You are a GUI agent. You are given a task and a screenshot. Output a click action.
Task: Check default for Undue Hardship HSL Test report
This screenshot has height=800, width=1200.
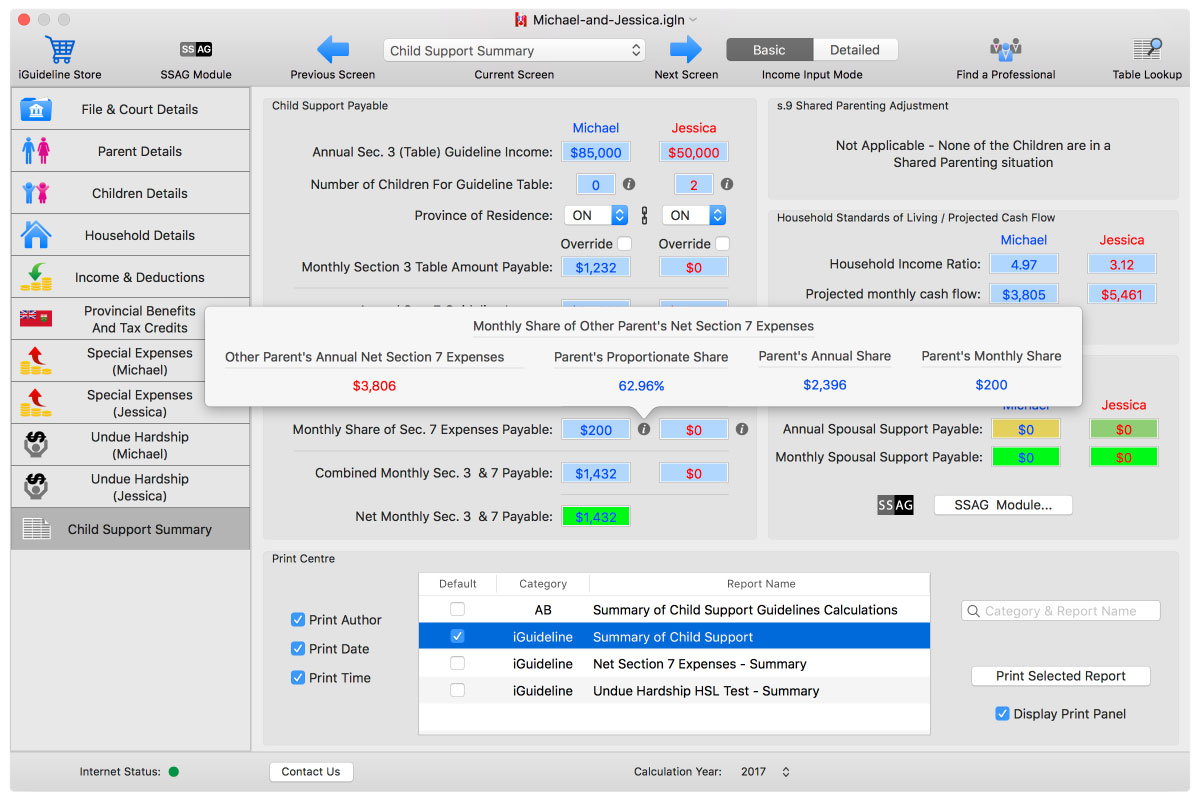pyautogui.click(x=457, y=690)
